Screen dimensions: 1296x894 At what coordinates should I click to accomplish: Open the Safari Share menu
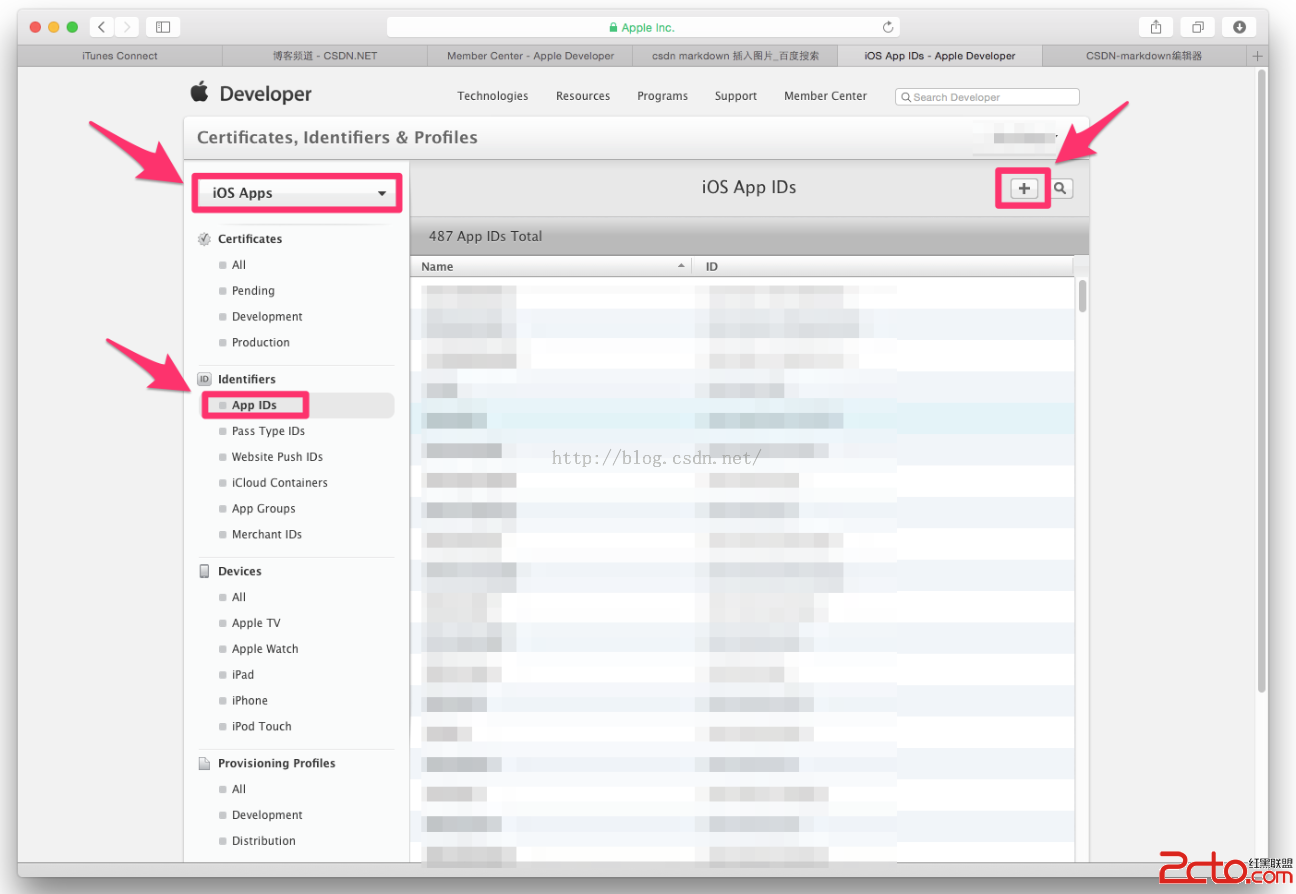coord(1156,27)
